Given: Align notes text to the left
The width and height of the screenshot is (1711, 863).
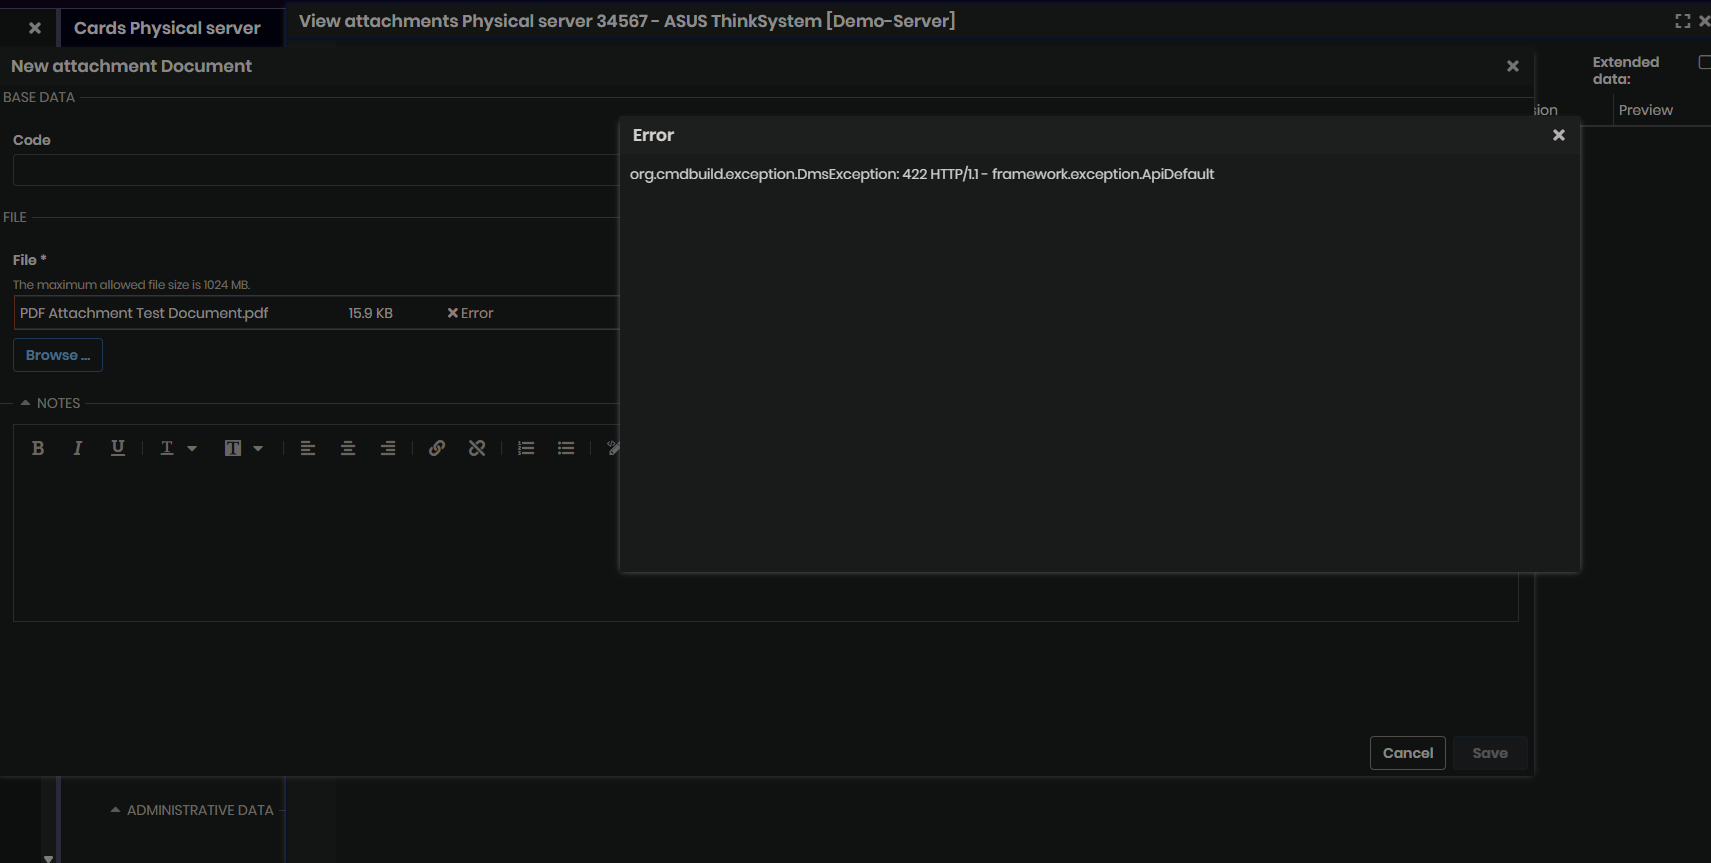Looking at the screenshot, I should (308, 448).
